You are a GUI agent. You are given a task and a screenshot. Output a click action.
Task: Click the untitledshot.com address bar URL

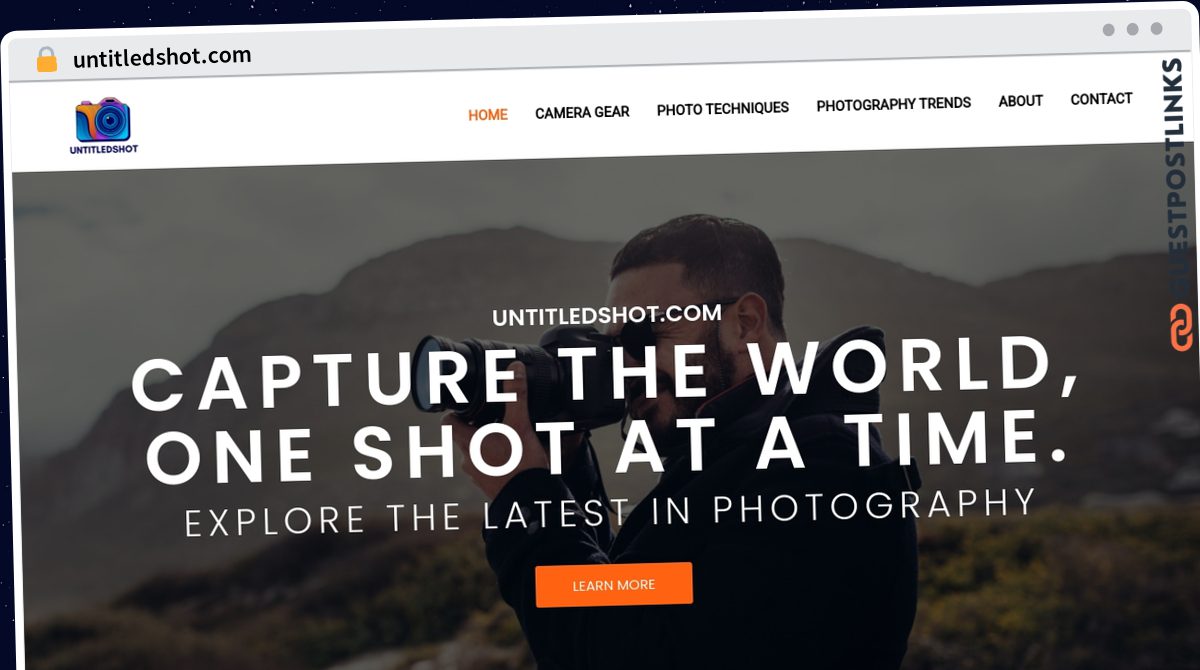coord(162,57)
